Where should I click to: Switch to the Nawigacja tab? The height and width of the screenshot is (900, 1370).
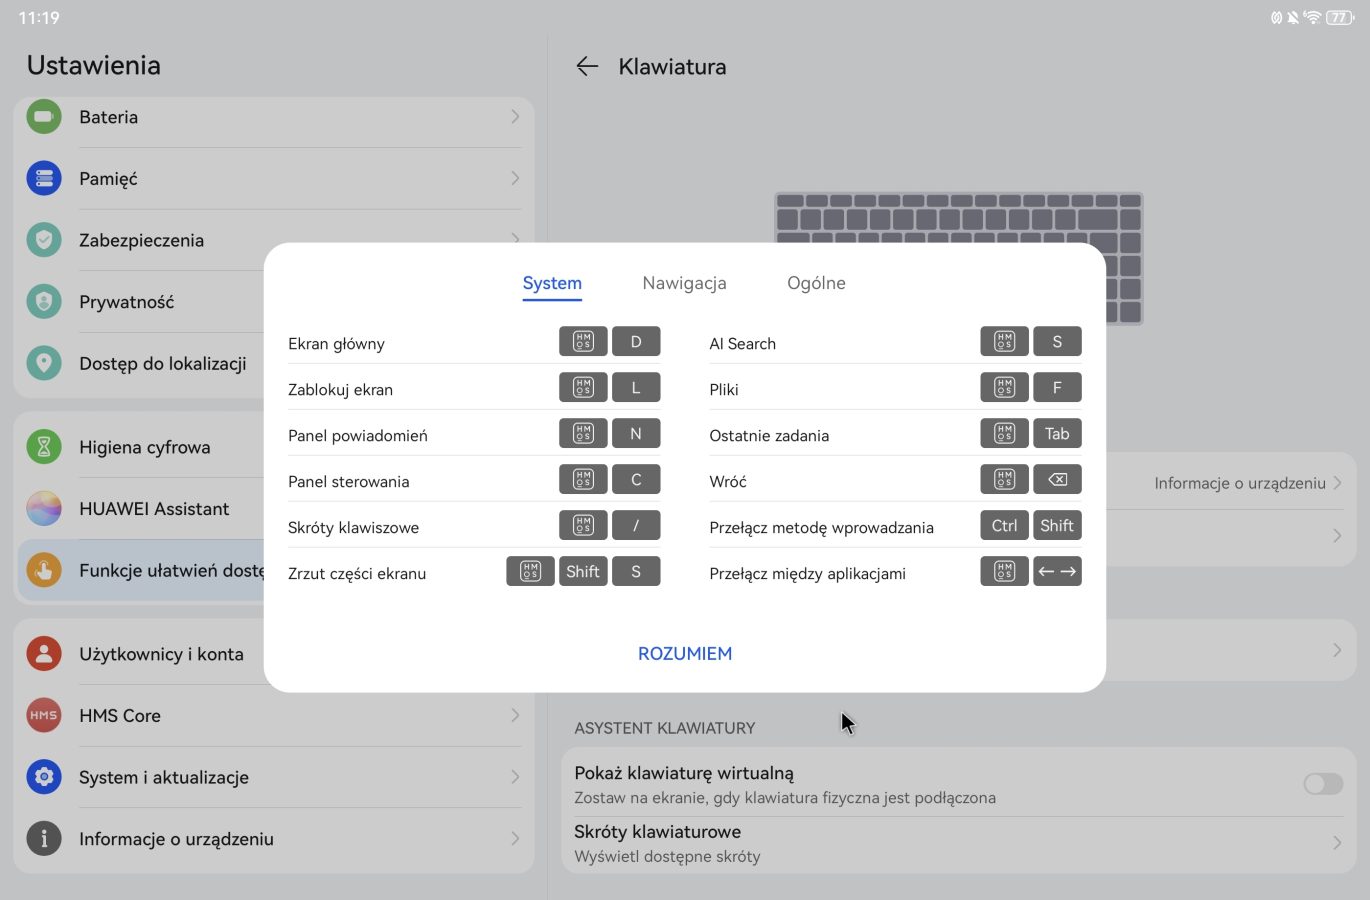[684, 283]
